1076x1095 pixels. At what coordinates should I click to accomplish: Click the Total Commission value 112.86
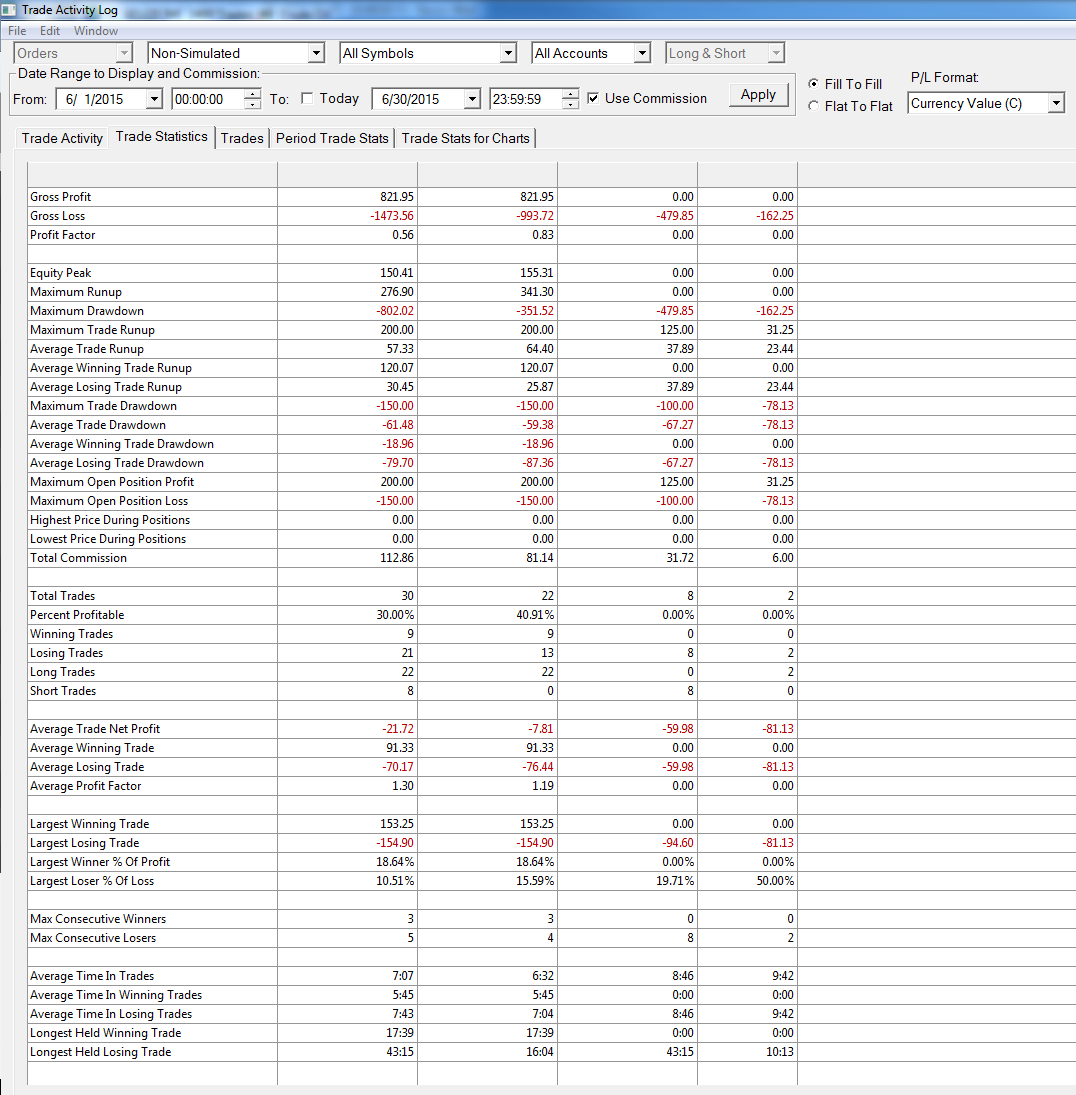397,558
